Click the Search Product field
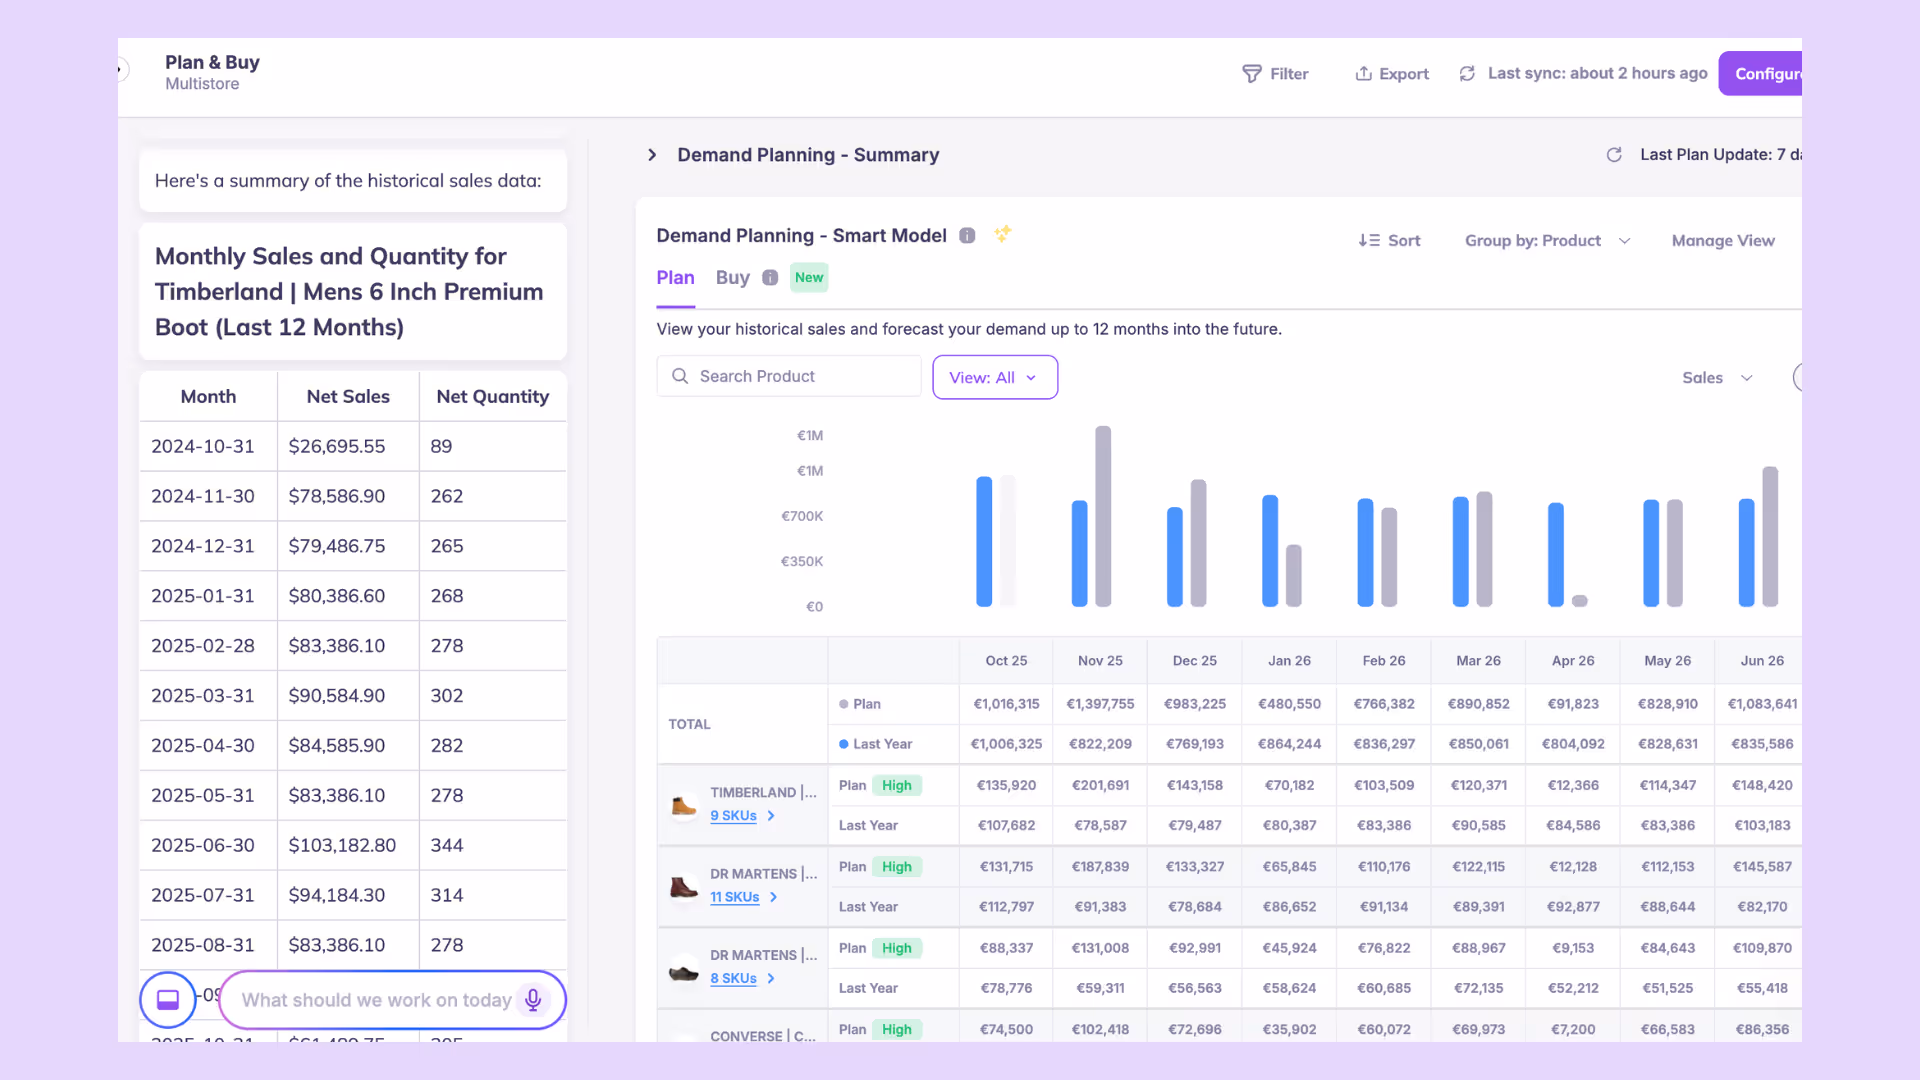 click(790, 377)
